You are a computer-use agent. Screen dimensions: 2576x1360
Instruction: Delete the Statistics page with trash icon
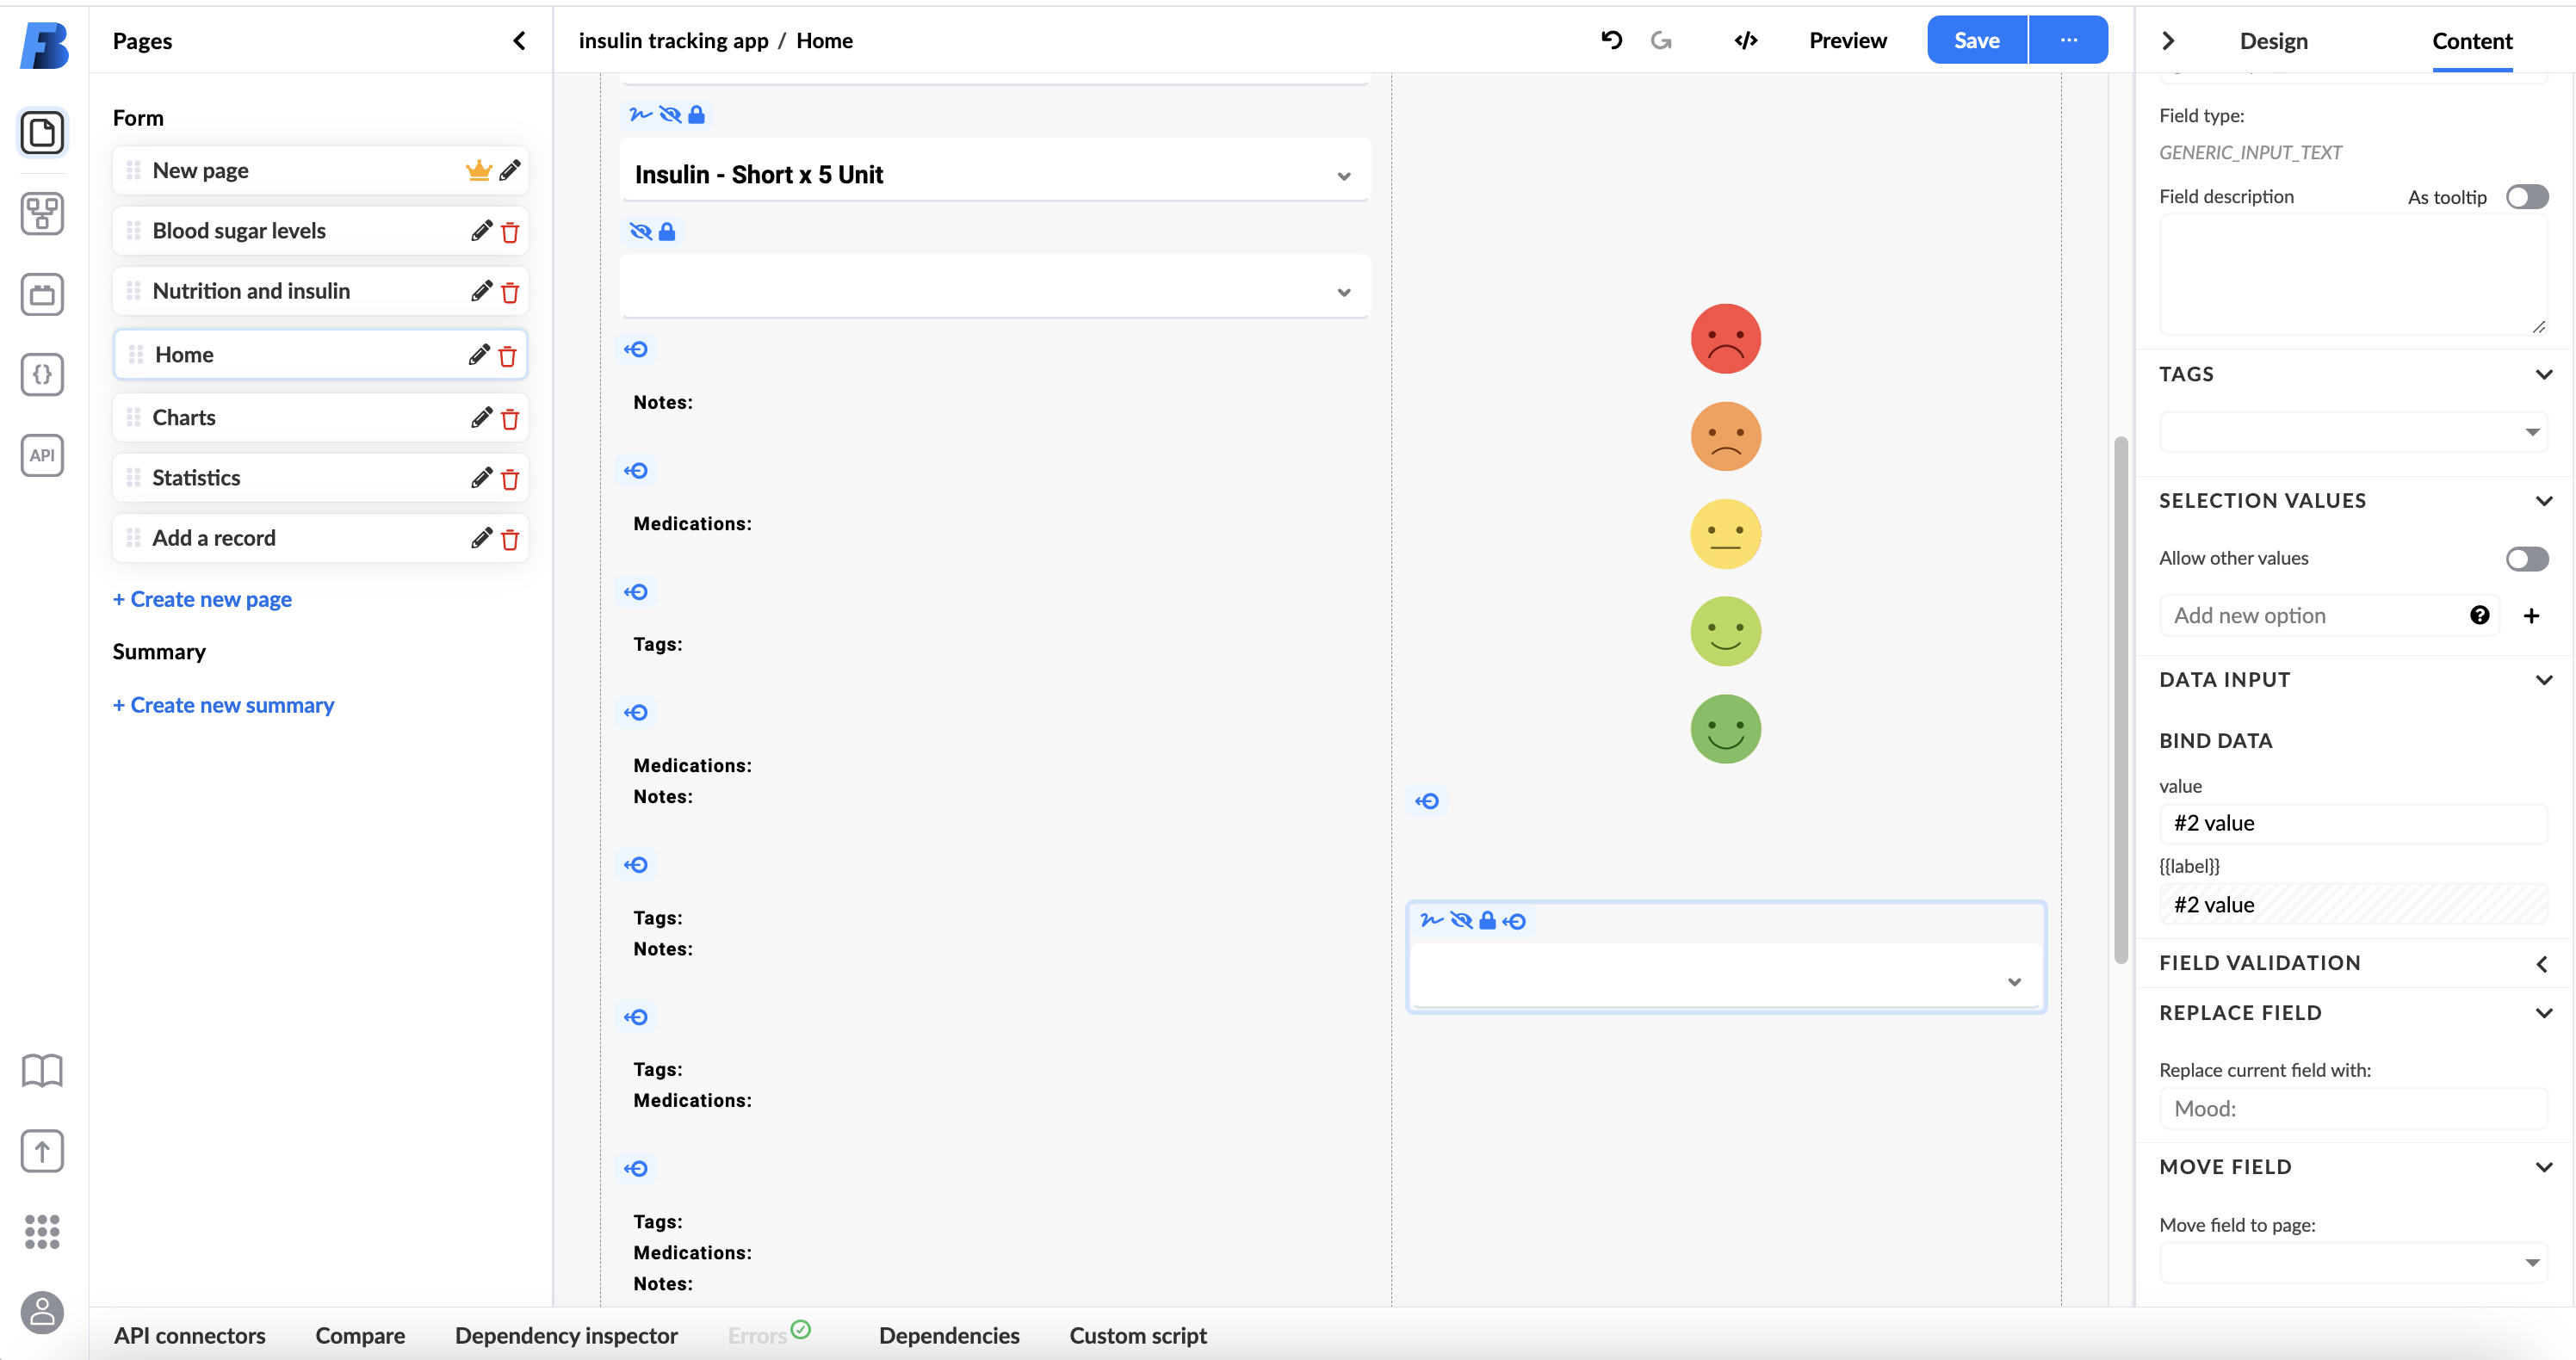[510, 478]
